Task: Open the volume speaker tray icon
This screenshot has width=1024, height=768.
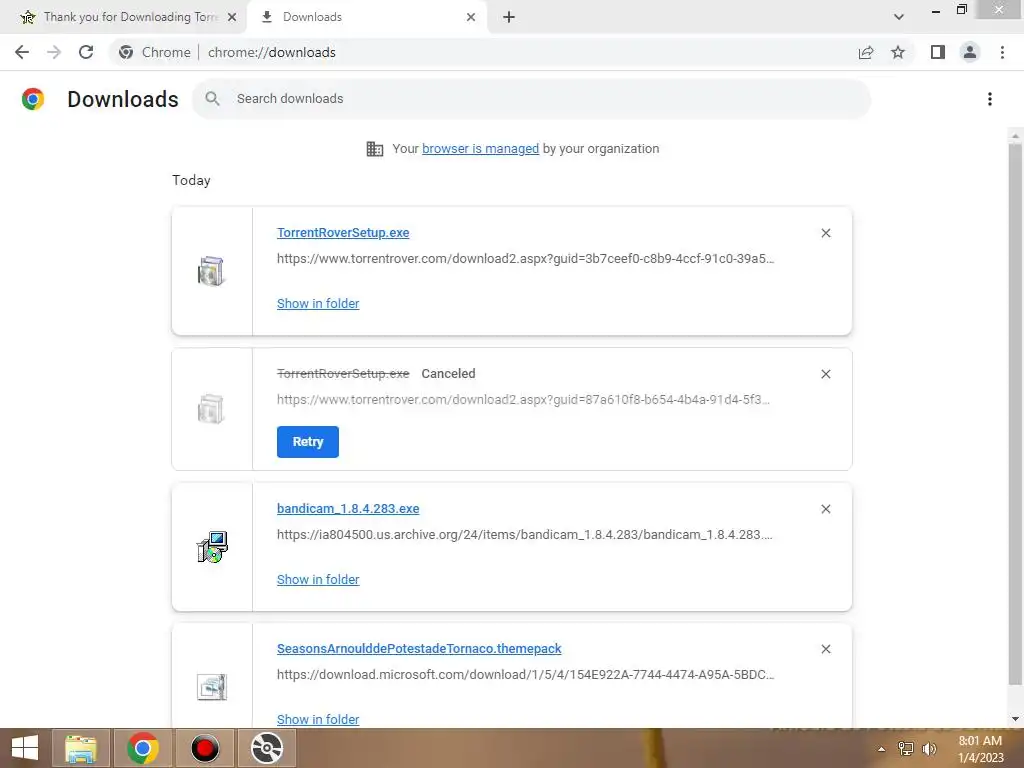Action: coord(929,749)
